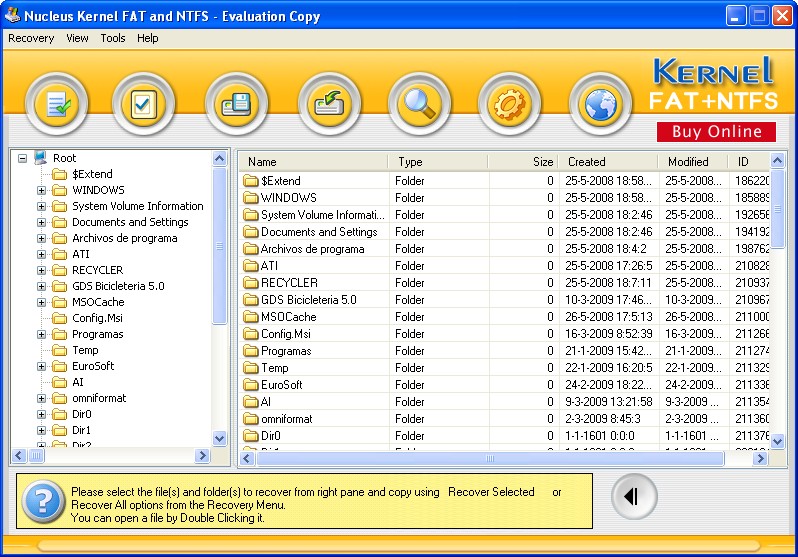The height and width of the screenshot is (557, 798).
Task: Click omniformat folder icon in file list
Action: 250,419
